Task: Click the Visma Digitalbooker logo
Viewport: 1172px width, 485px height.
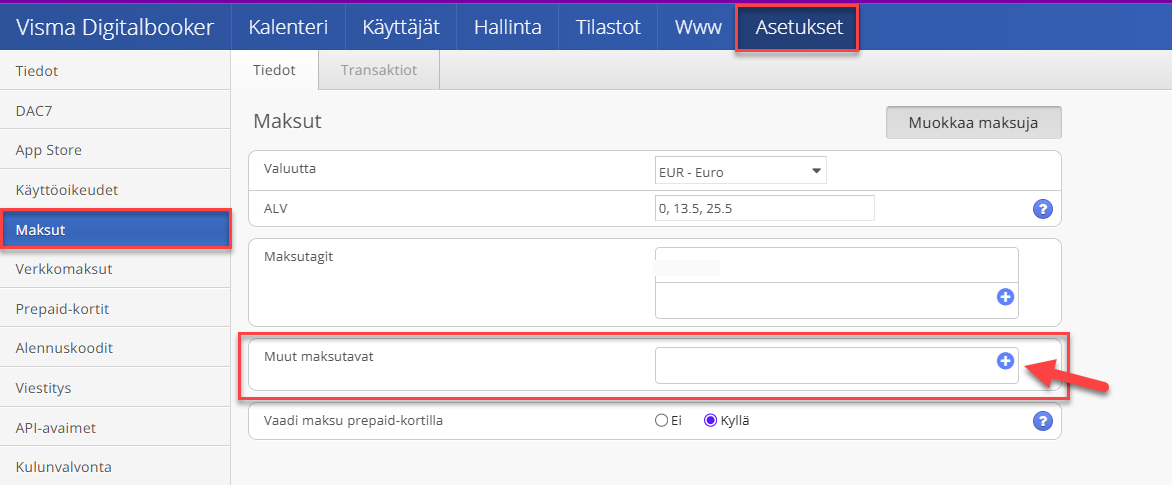Action: [x=115, y=28]
